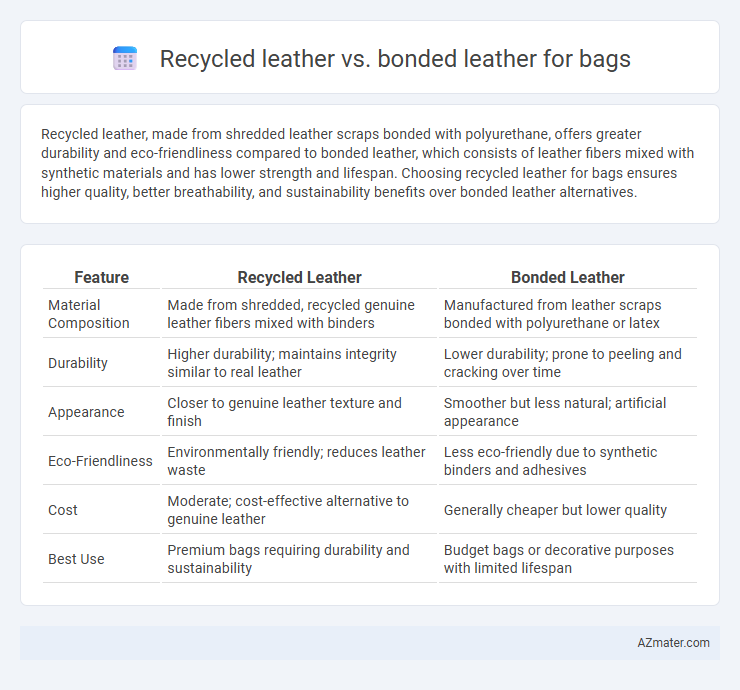Click cell 'Moderate; cost-effective alternative to genuine leather'
740x690 pixels.
288,510
